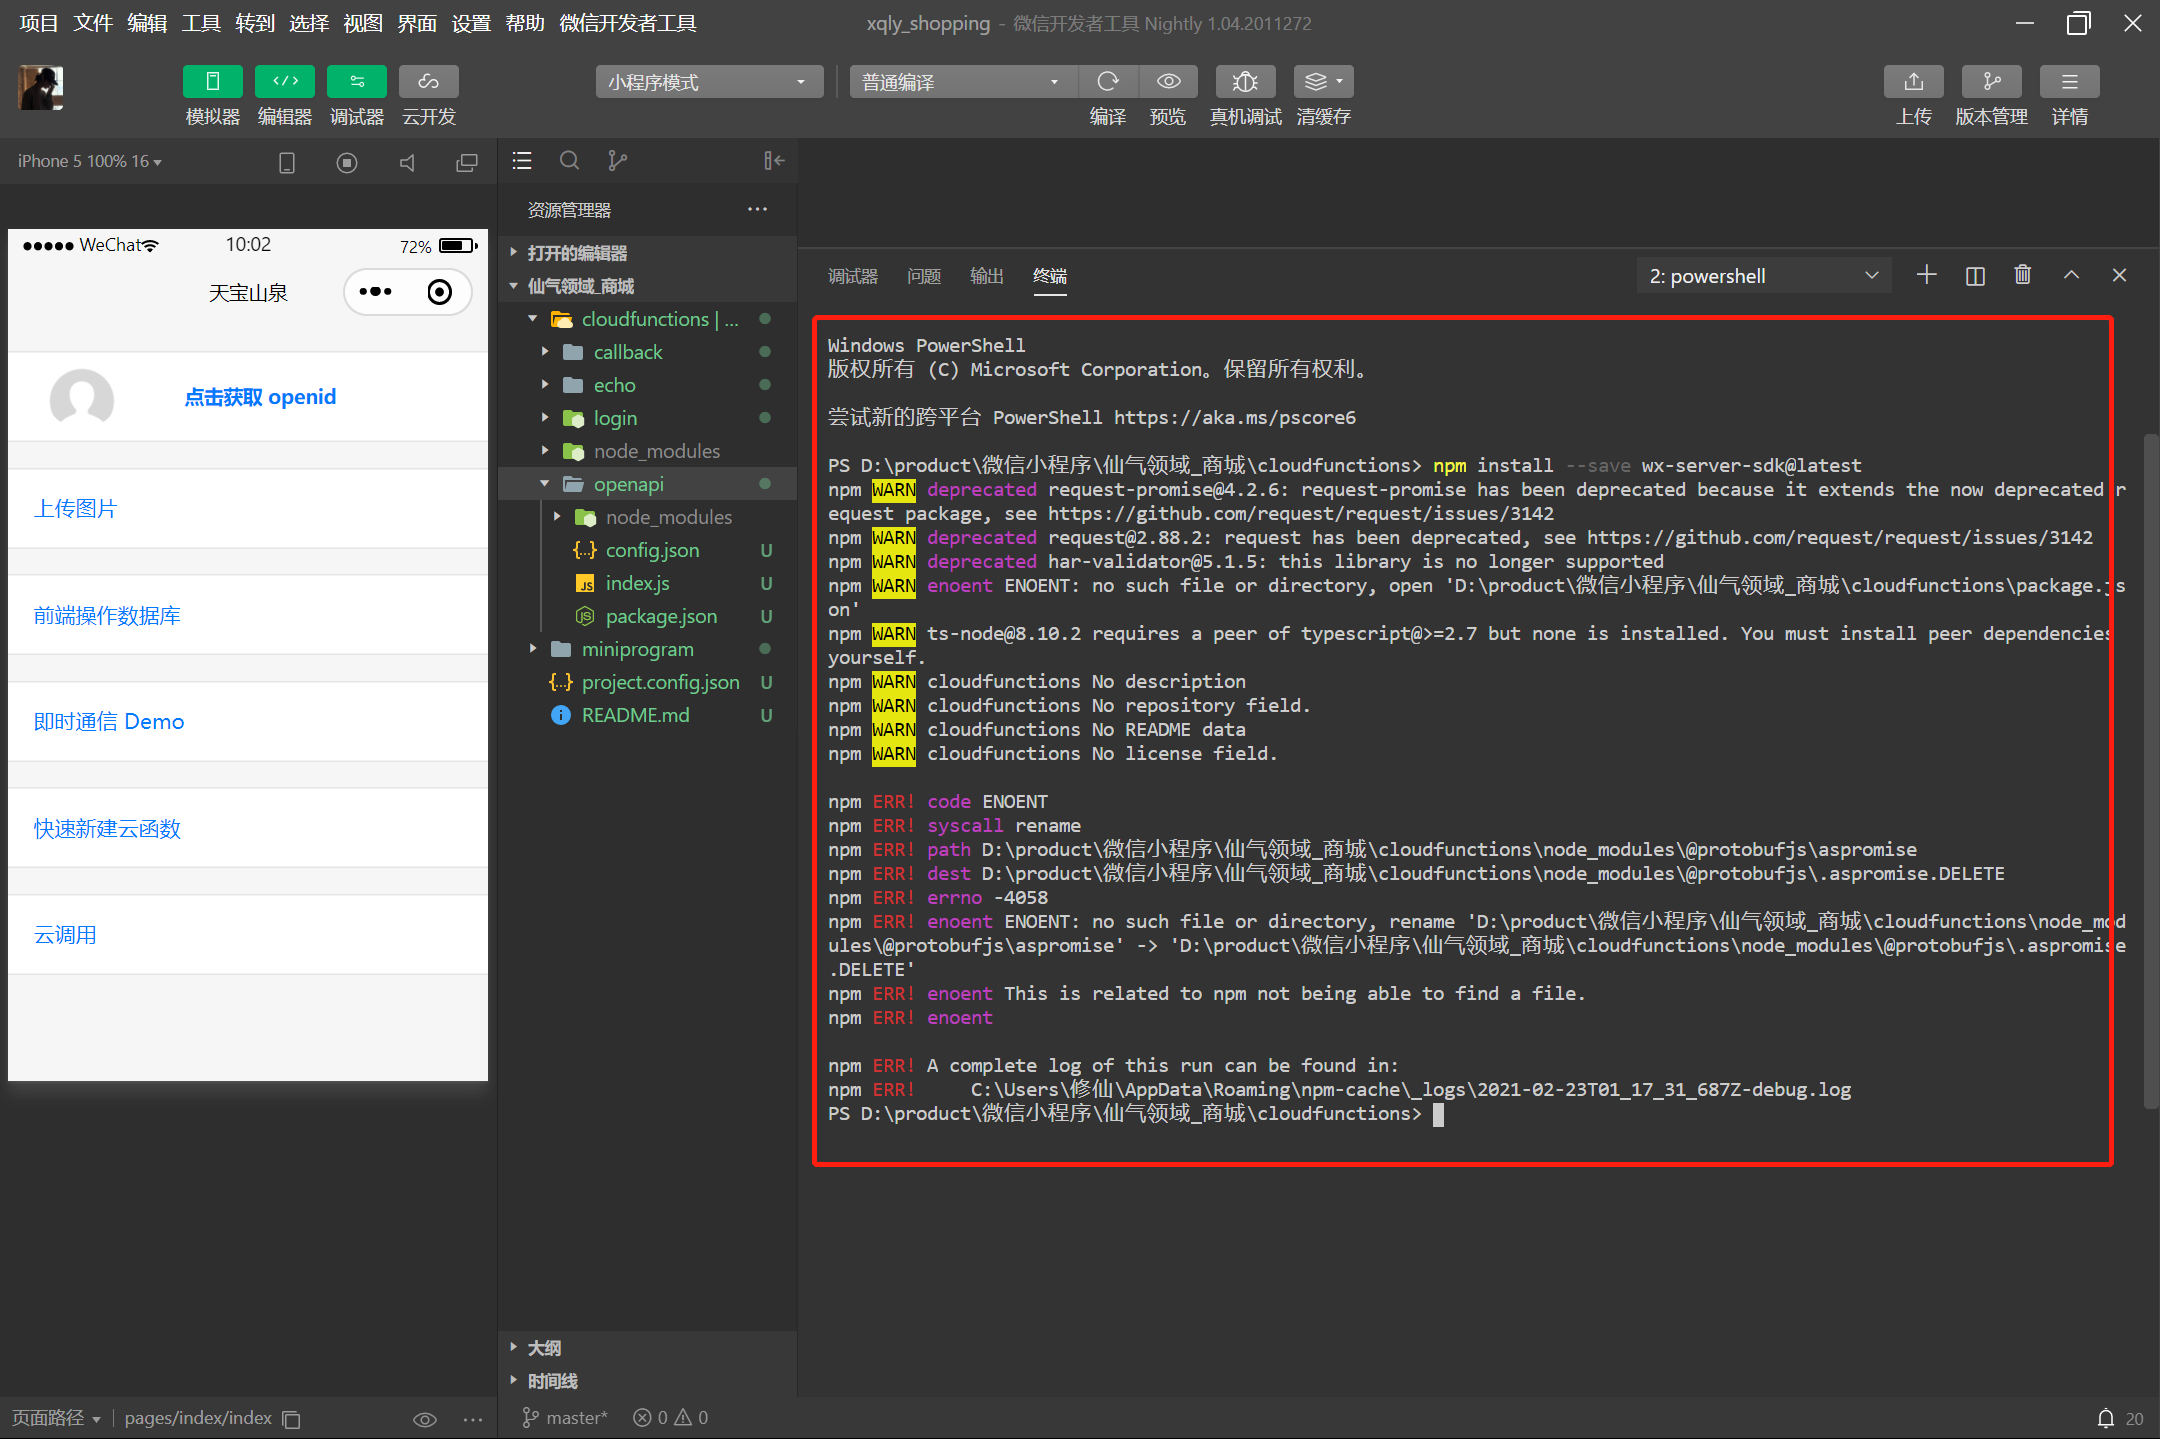
Task: Expand the opened editors section
Action: pyautogui.click(x=648, y=253)
